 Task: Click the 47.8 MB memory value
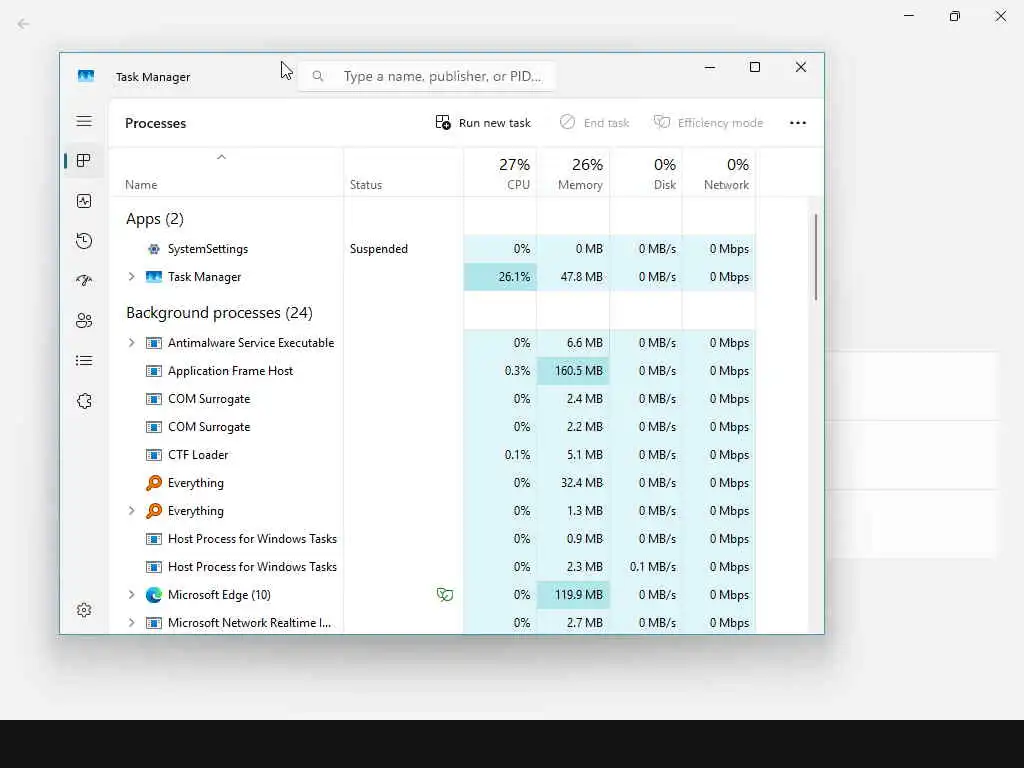tap(581, 277)
